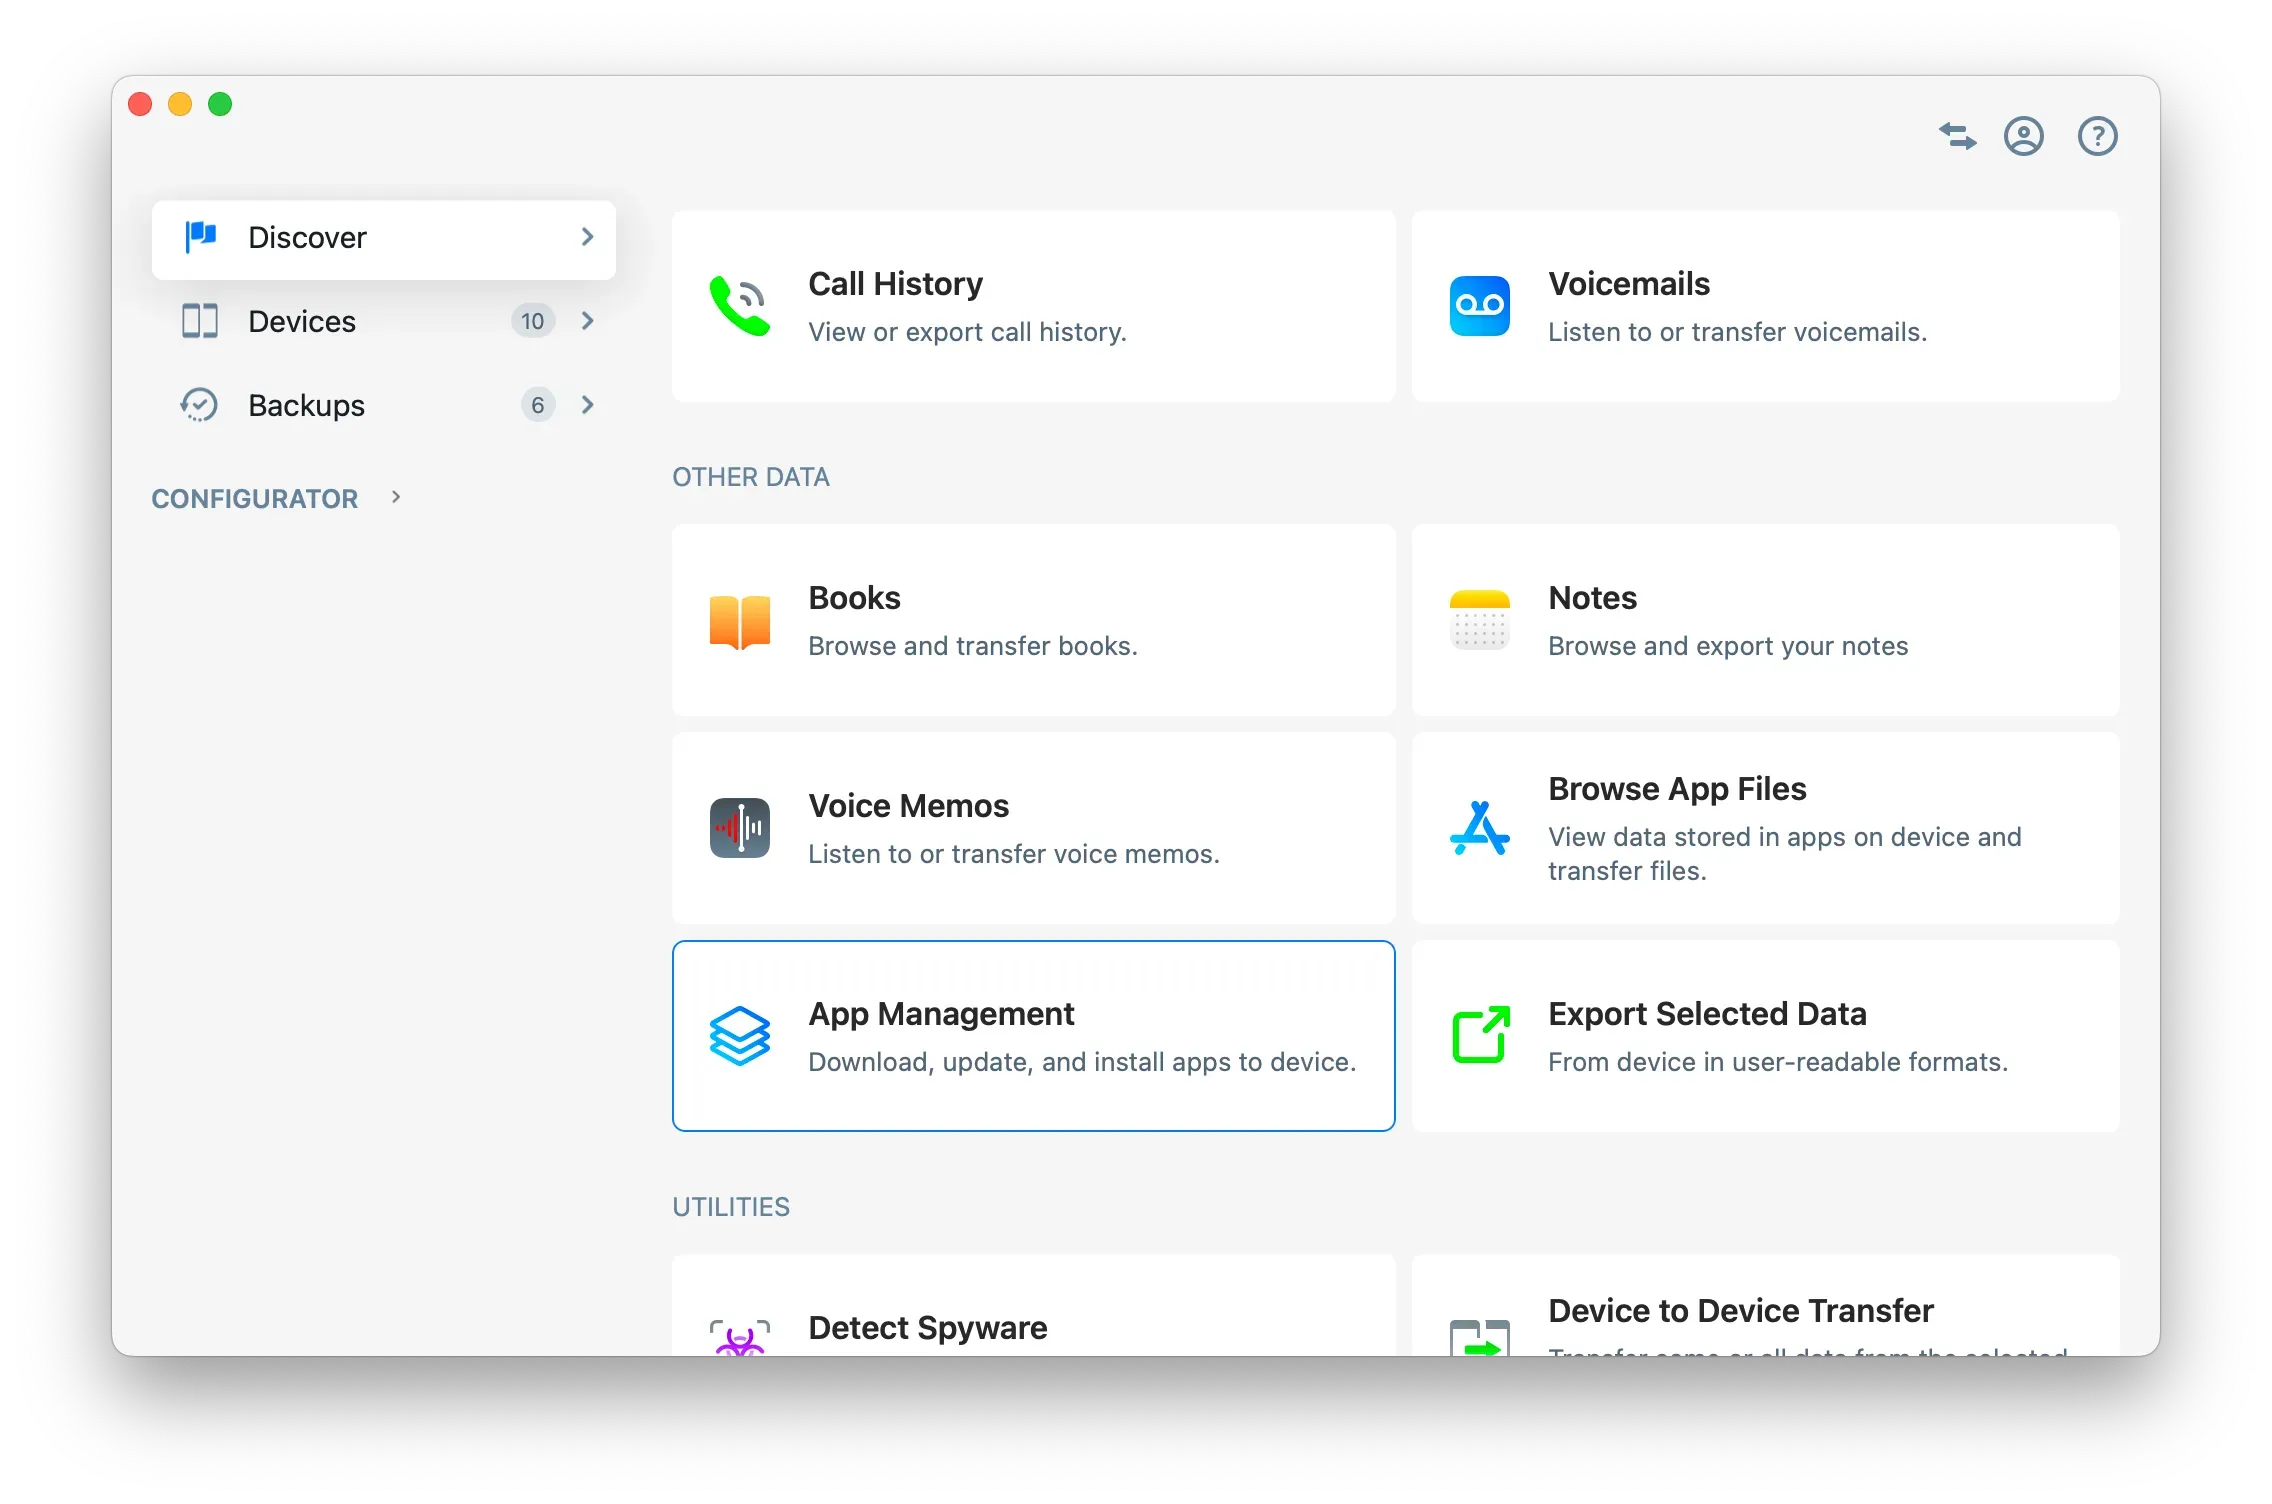Expand the Discover sidebar section
The width and height of the screenshot is (2272, 1504).
point(587,238)
